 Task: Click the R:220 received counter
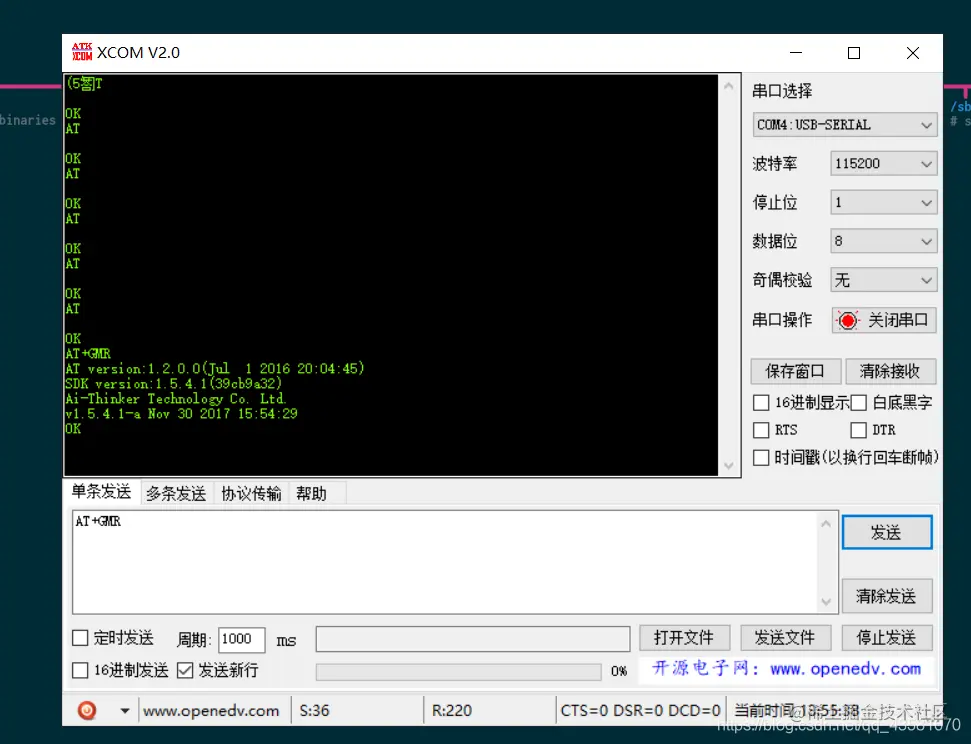click(451, 711)
